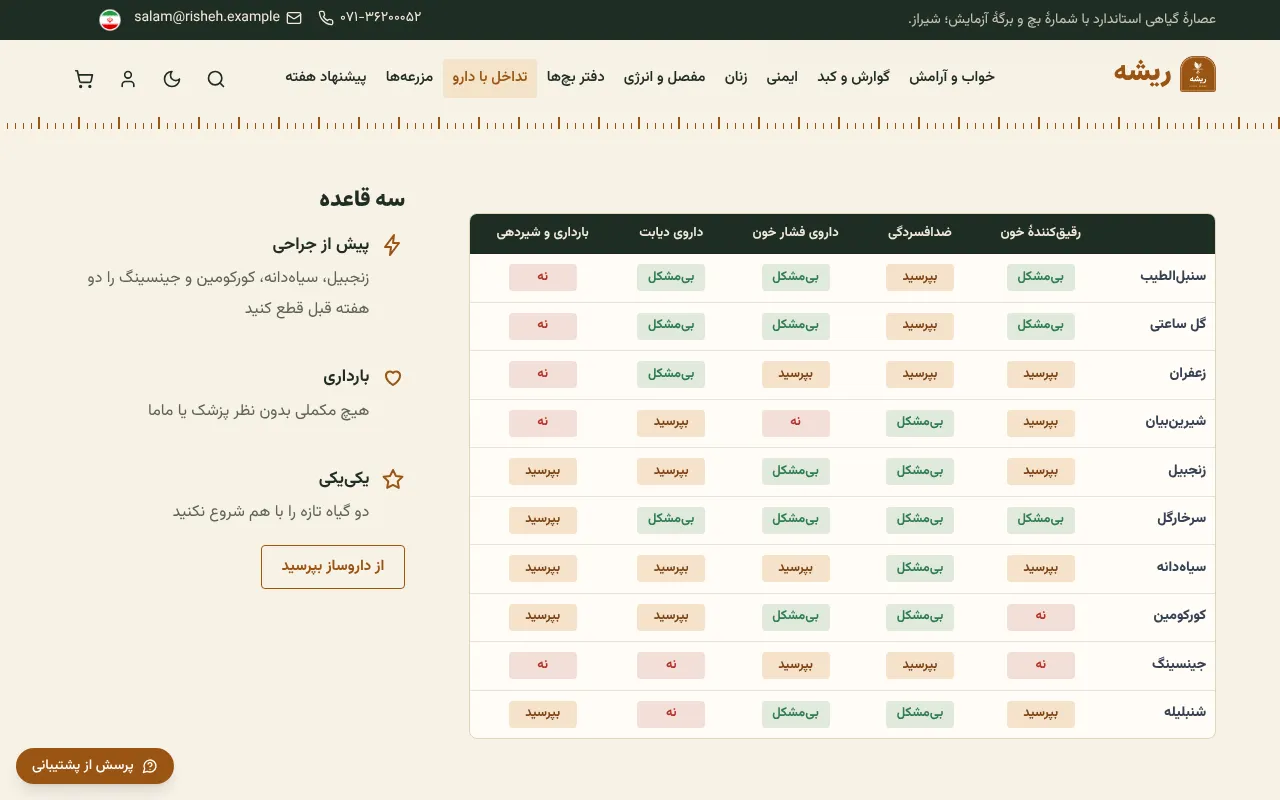Select the سنبل‌الطیب row label
The image size is (1280, 800).
coord(1173,277)
